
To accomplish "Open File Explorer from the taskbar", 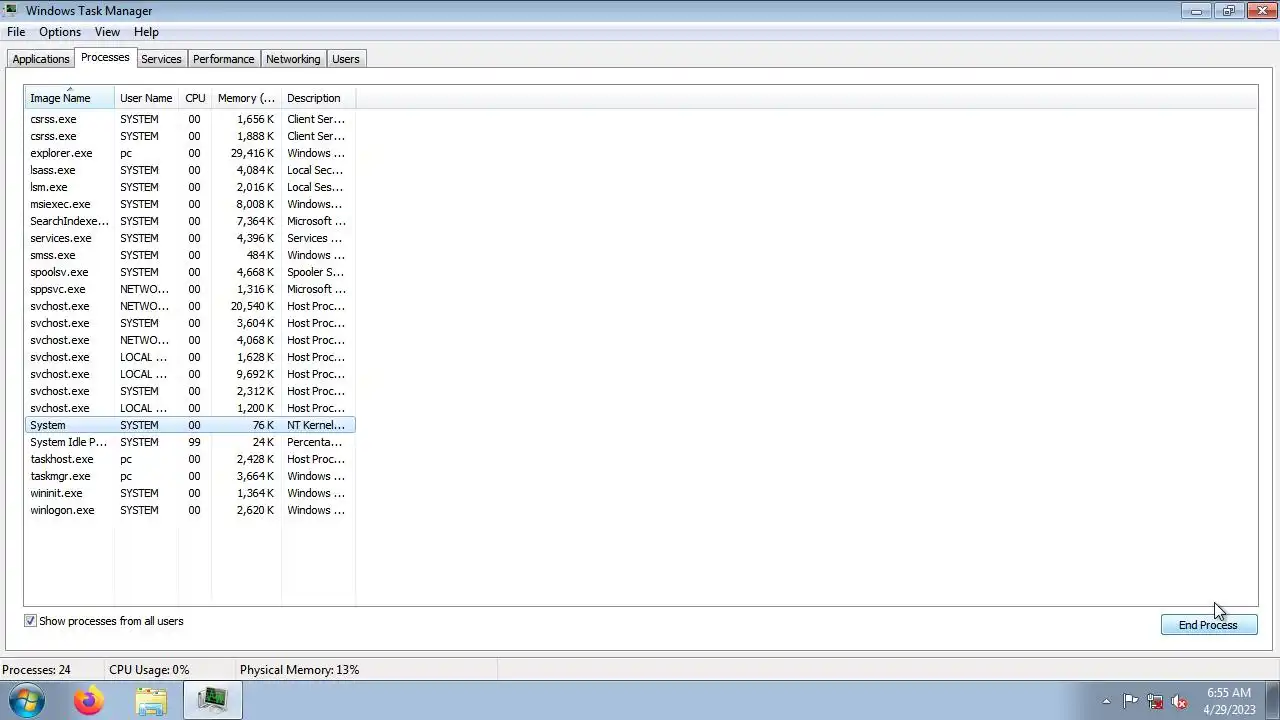I will point(151,701).
